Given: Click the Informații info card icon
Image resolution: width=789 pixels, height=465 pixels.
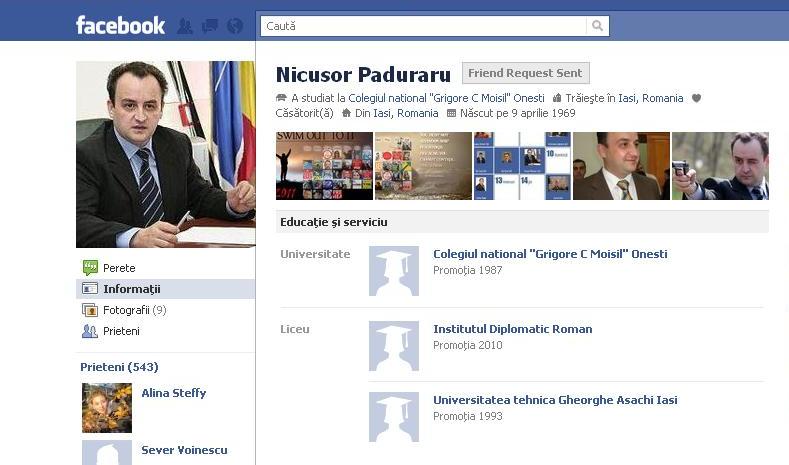Looking at the screenshot, I should (x=90, y=289).
